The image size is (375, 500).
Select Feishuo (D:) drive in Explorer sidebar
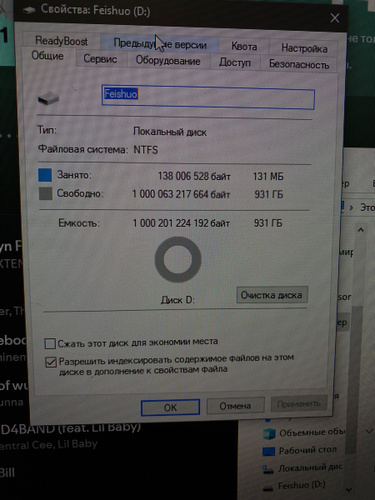point(302,486)
